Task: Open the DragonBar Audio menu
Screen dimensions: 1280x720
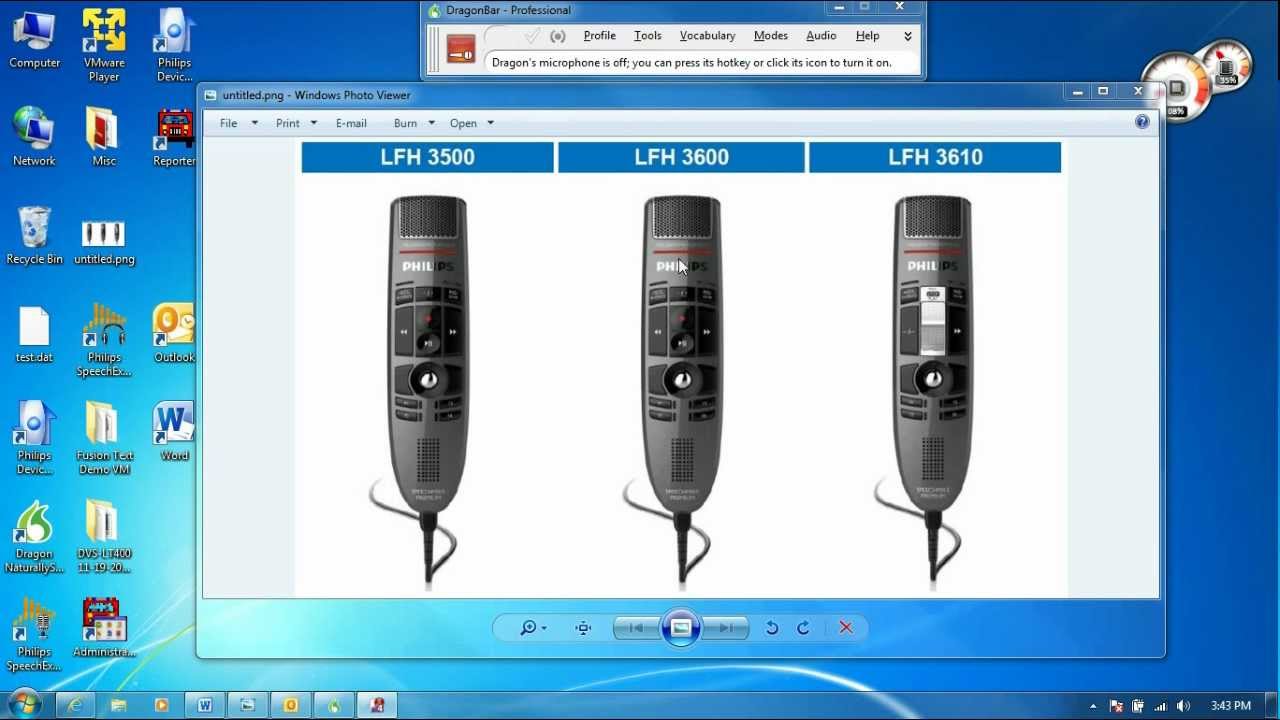Action: click(821, 36)
